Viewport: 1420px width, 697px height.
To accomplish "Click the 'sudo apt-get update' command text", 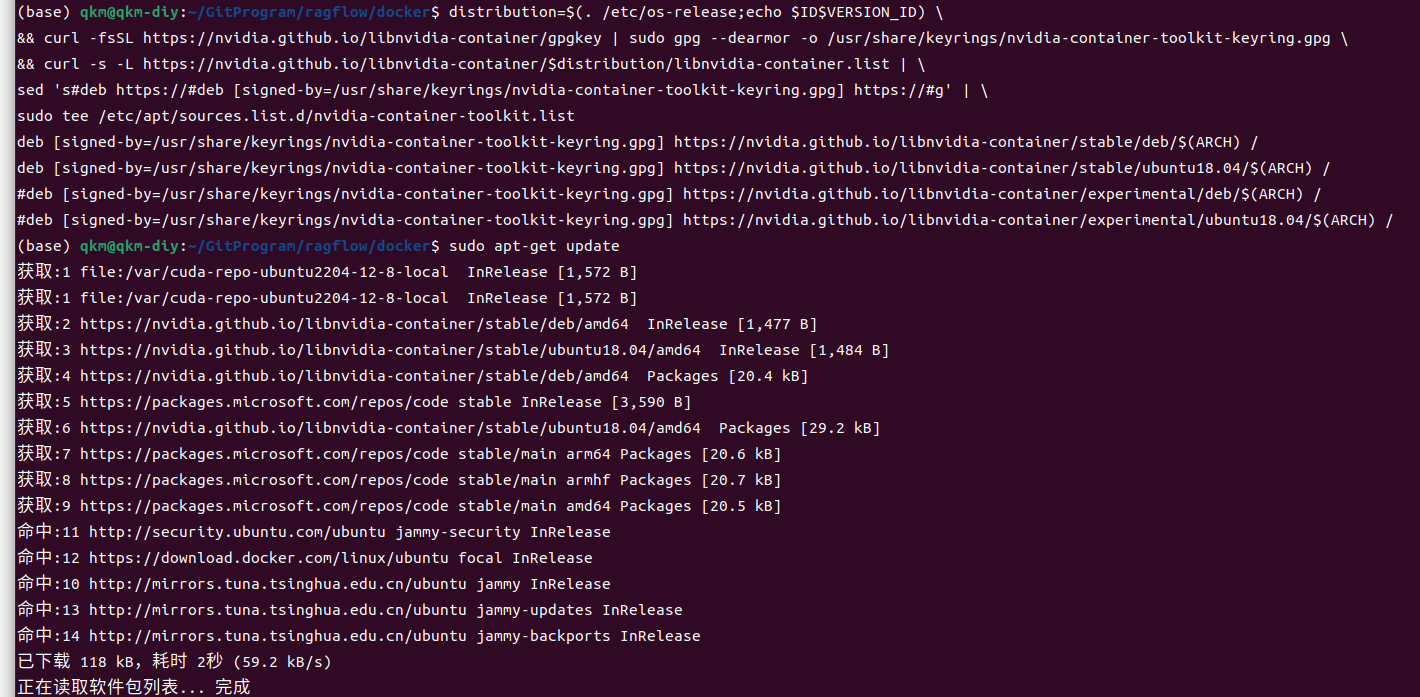I will point(534,246).
